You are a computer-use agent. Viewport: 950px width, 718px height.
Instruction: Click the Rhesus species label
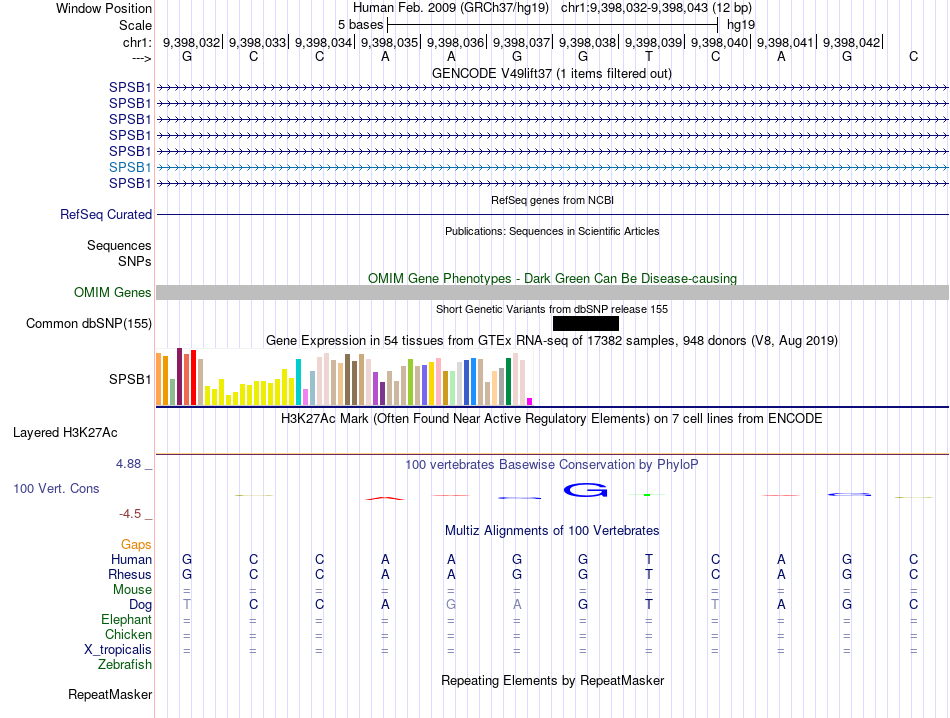coord(130,574)
